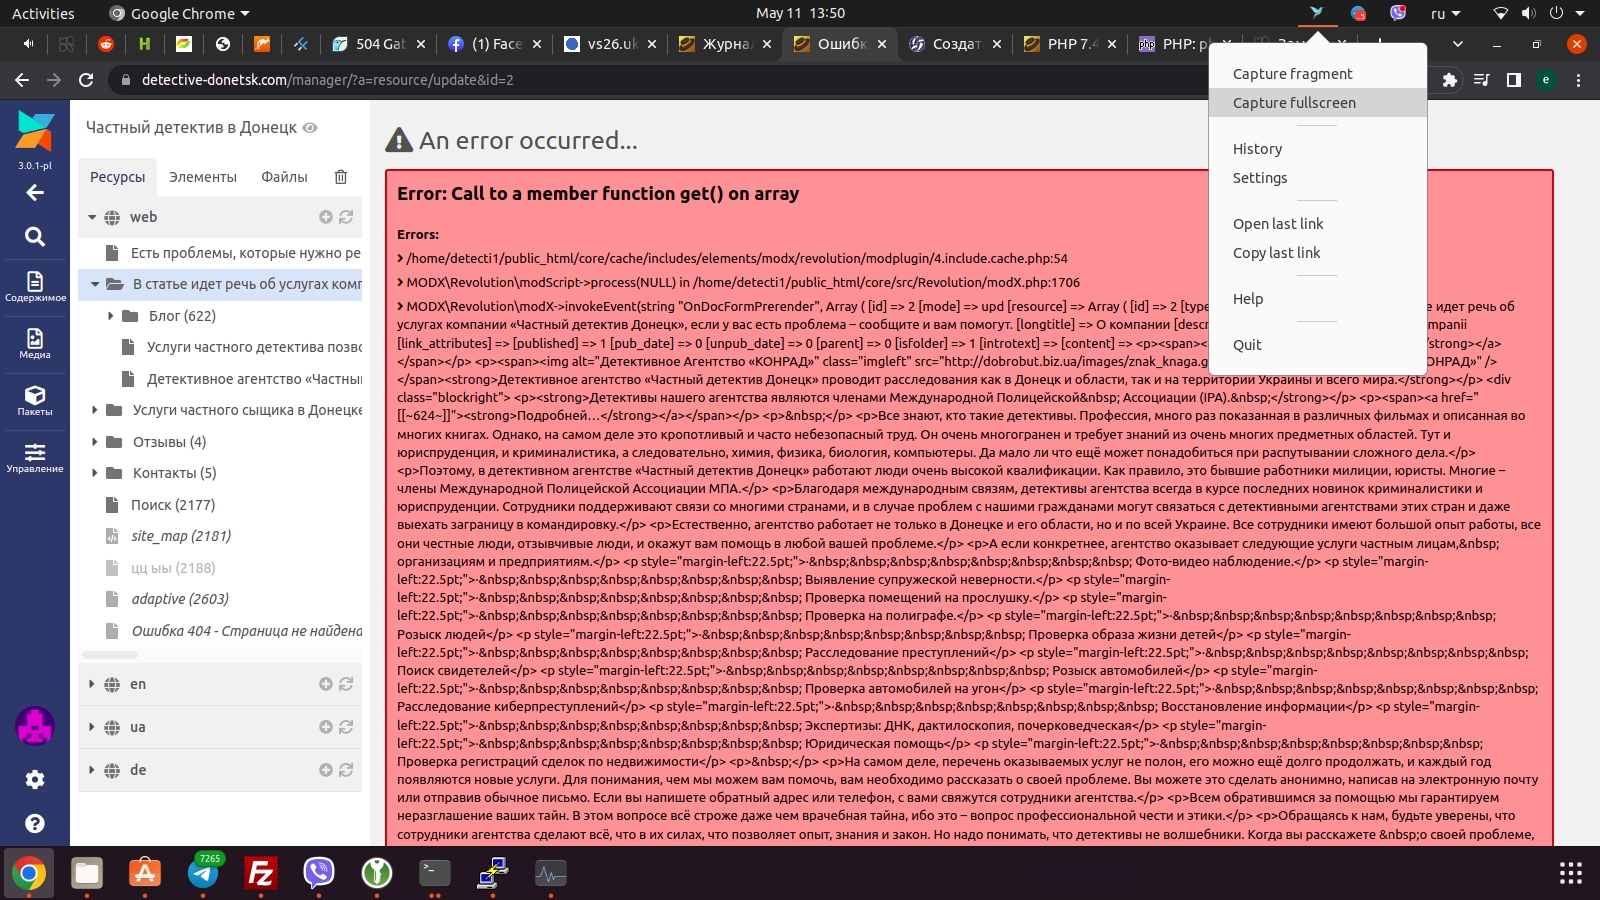Open the Пакеты packages section

[35, 400]
